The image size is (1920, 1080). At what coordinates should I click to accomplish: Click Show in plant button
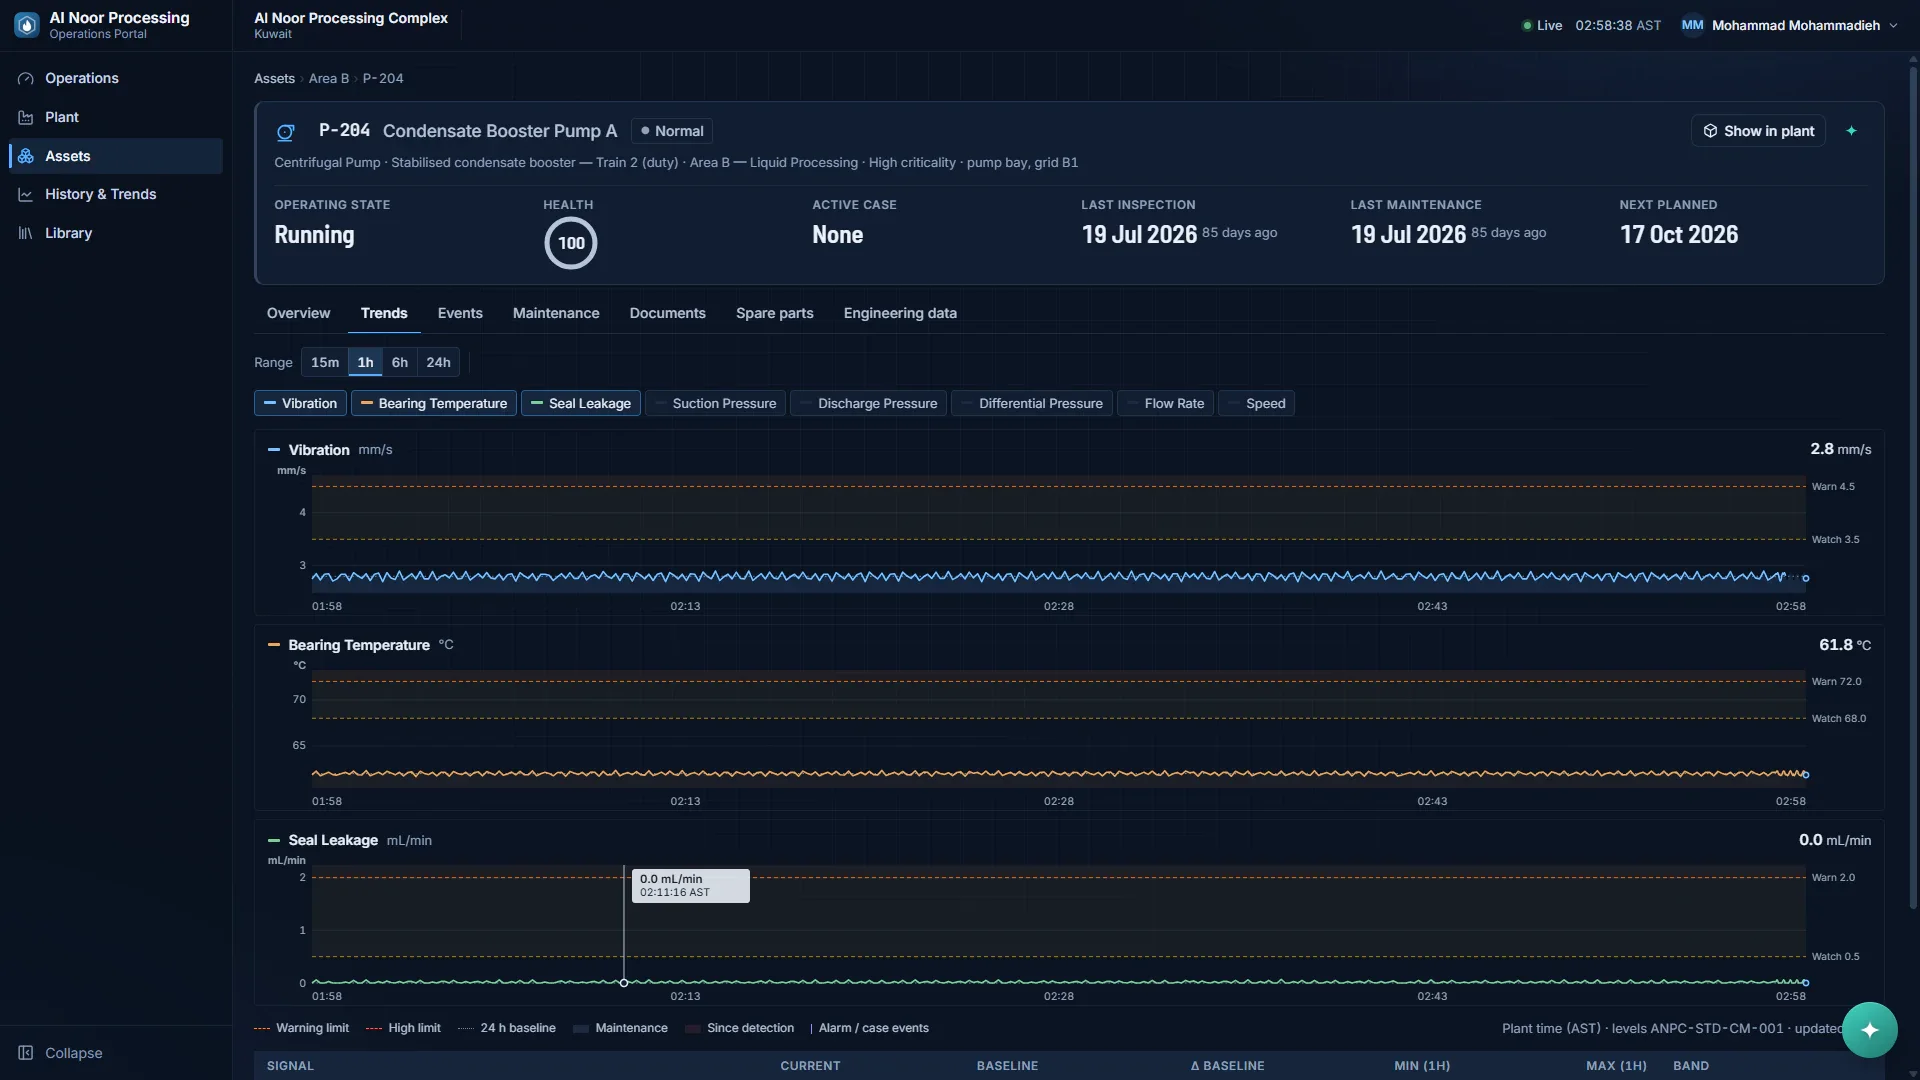pos(1758,131)
